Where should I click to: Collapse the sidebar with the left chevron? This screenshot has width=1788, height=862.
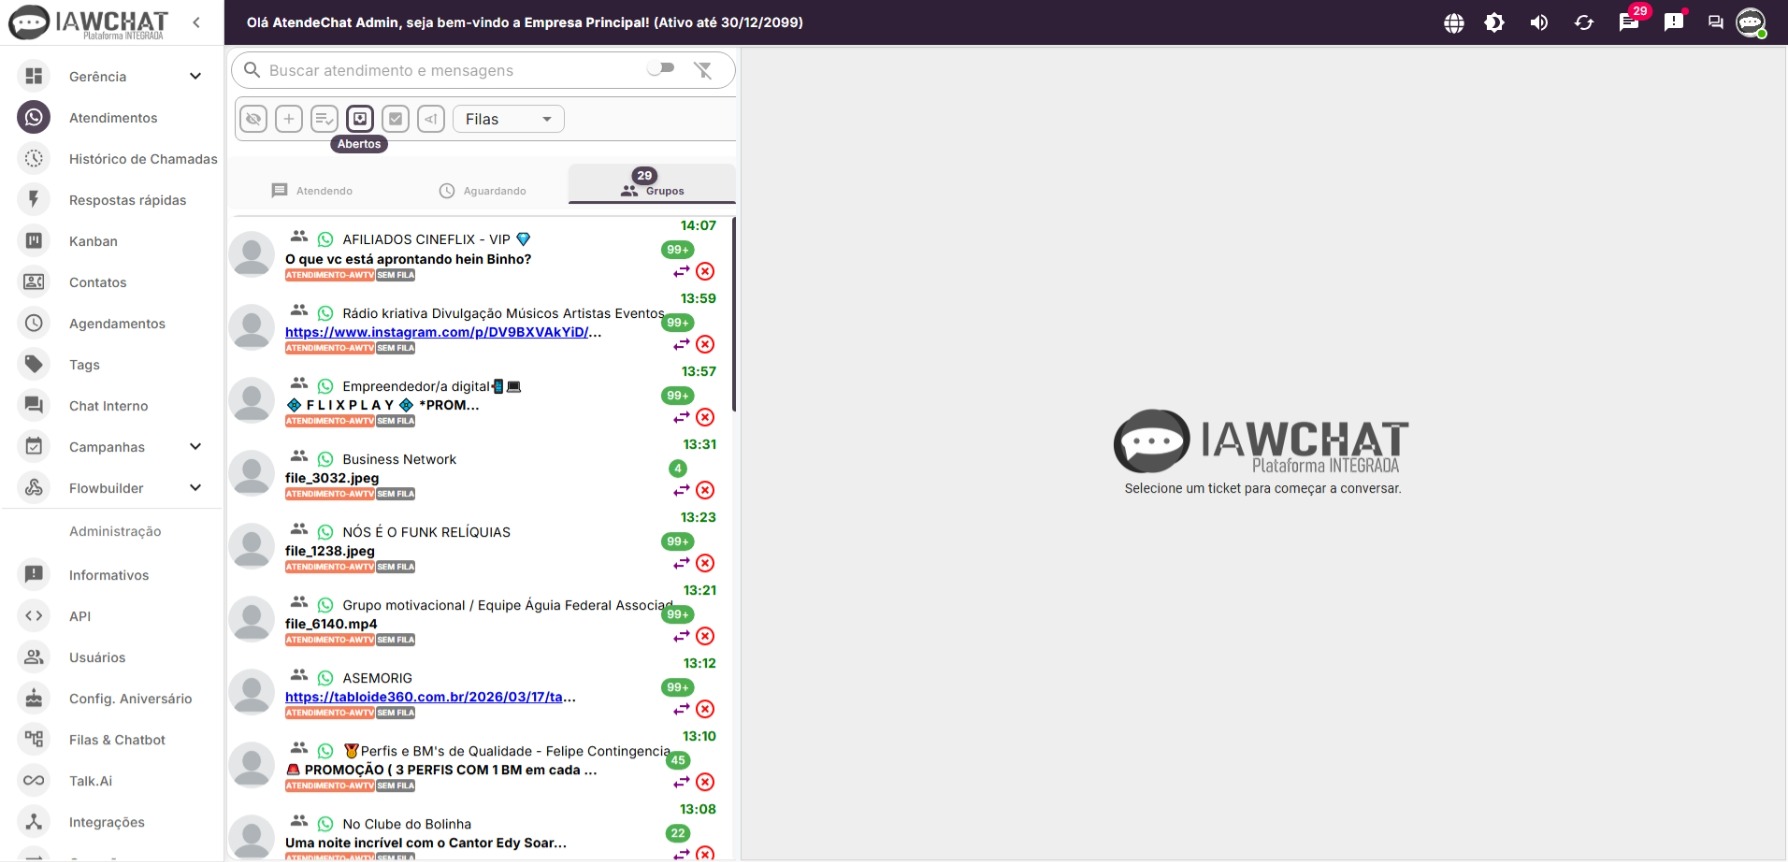[x=196, y=22]
